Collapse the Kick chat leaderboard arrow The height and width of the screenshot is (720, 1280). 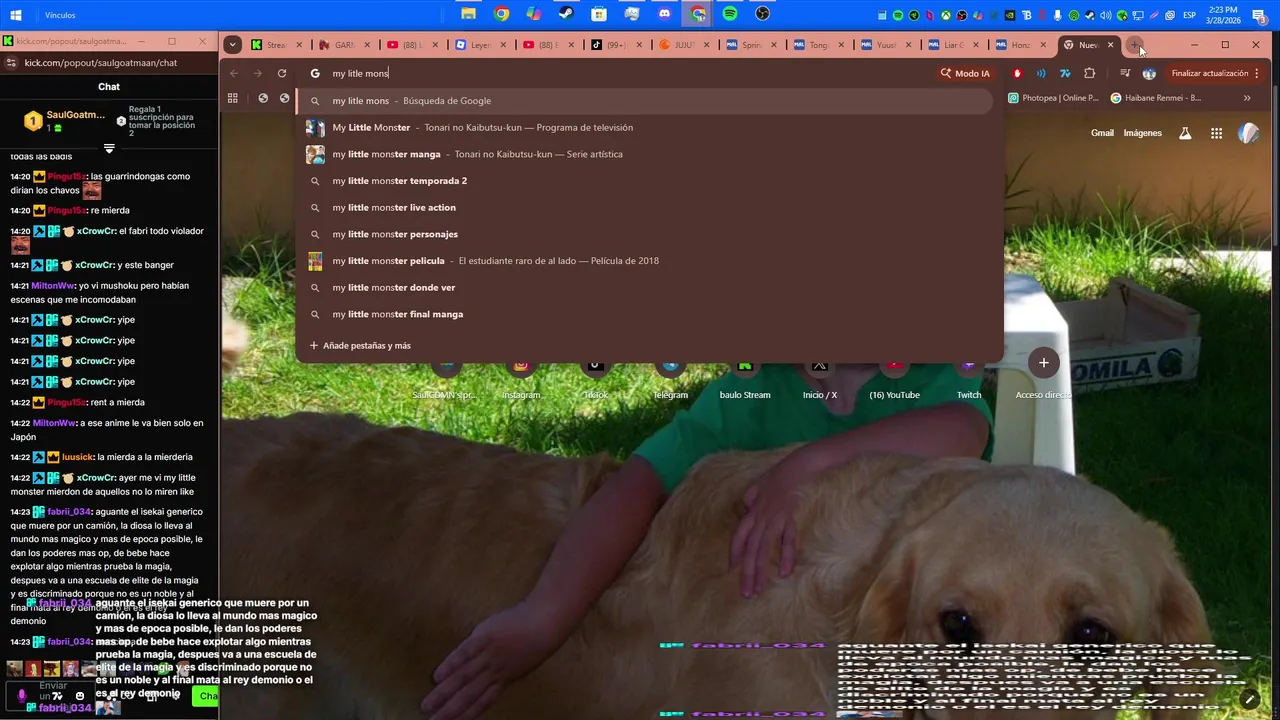click(x=109, y=148)
